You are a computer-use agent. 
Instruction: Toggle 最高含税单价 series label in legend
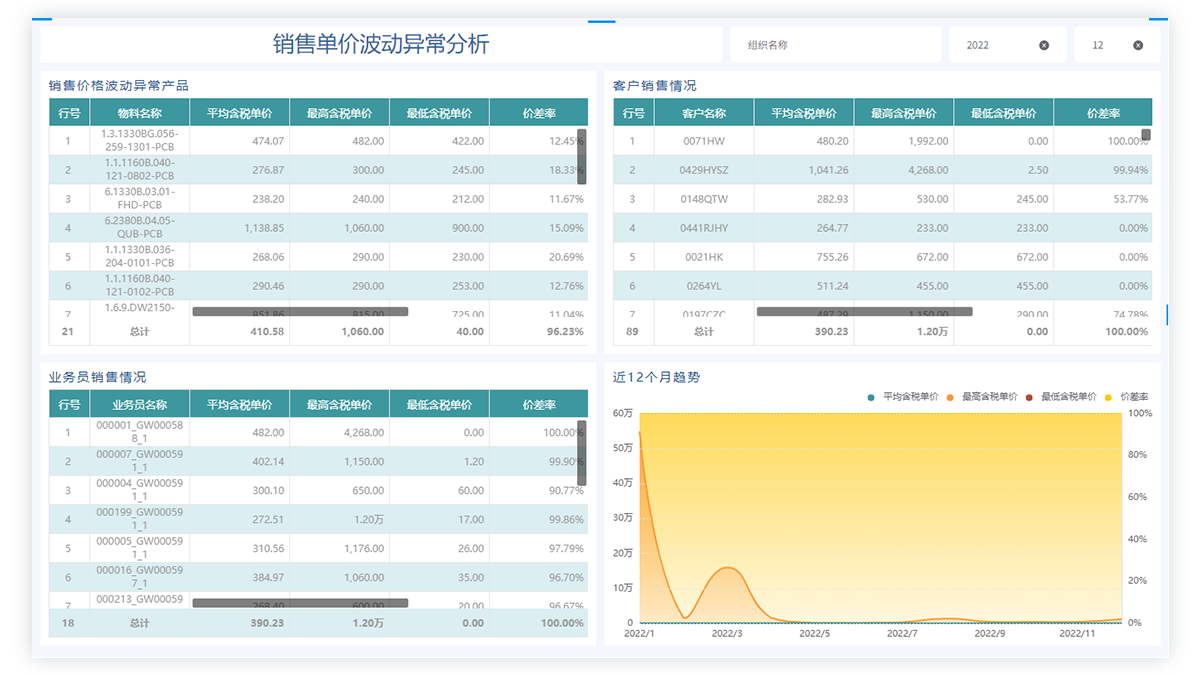tap(989, 398)
